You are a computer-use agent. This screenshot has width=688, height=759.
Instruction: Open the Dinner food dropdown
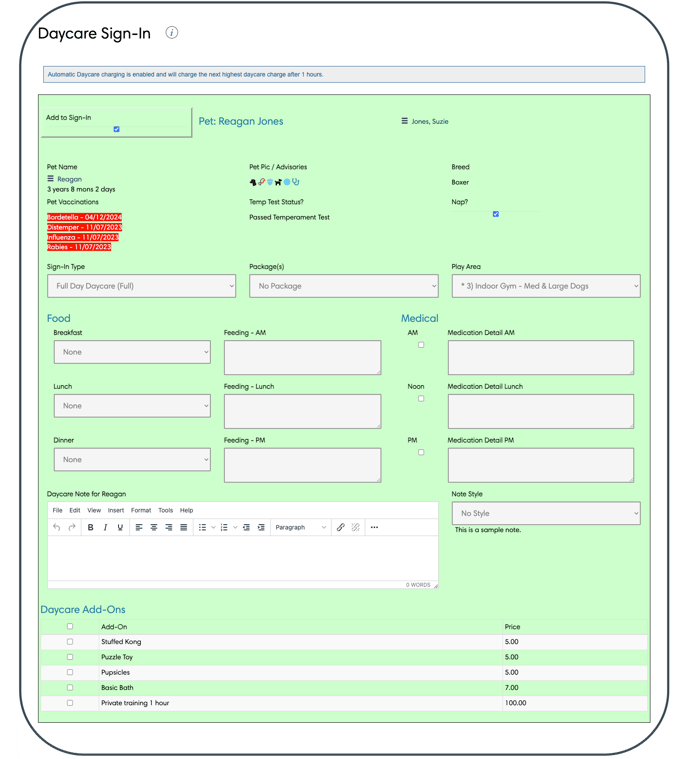pos(132,459)
